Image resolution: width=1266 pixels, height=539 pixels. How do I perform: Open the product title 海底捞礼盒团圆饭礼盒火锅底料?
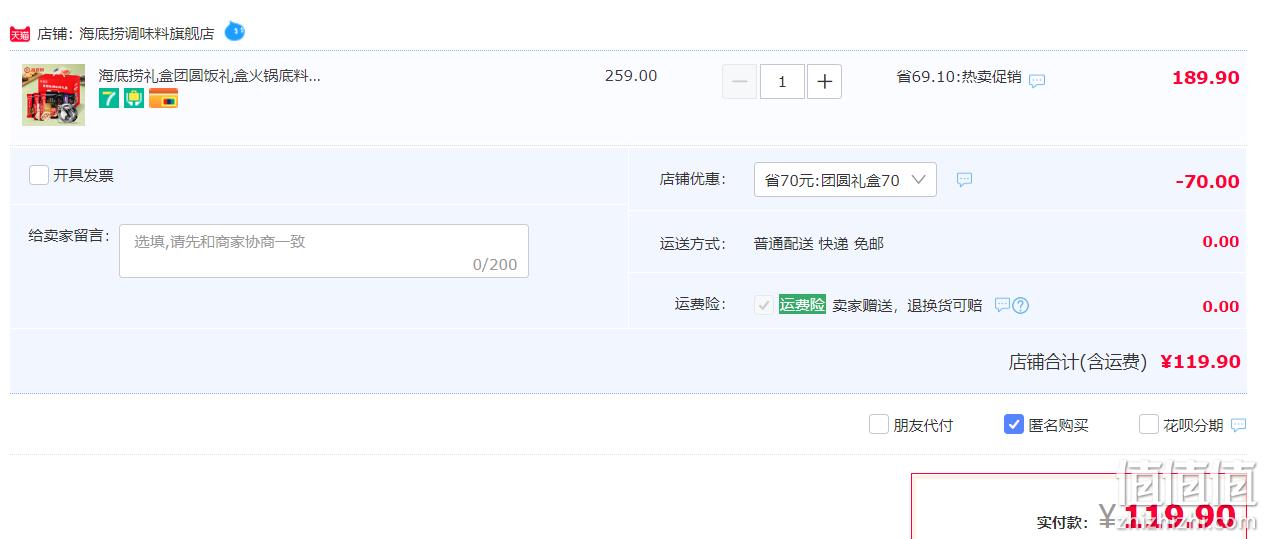210,75
